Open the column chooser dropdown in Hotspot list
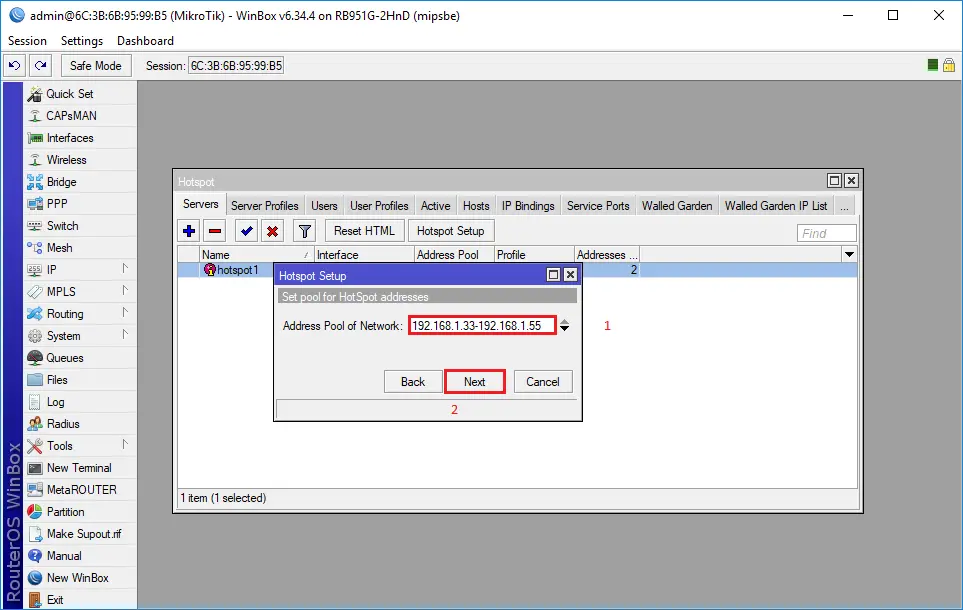963x610 pixels. click(849, 254)
